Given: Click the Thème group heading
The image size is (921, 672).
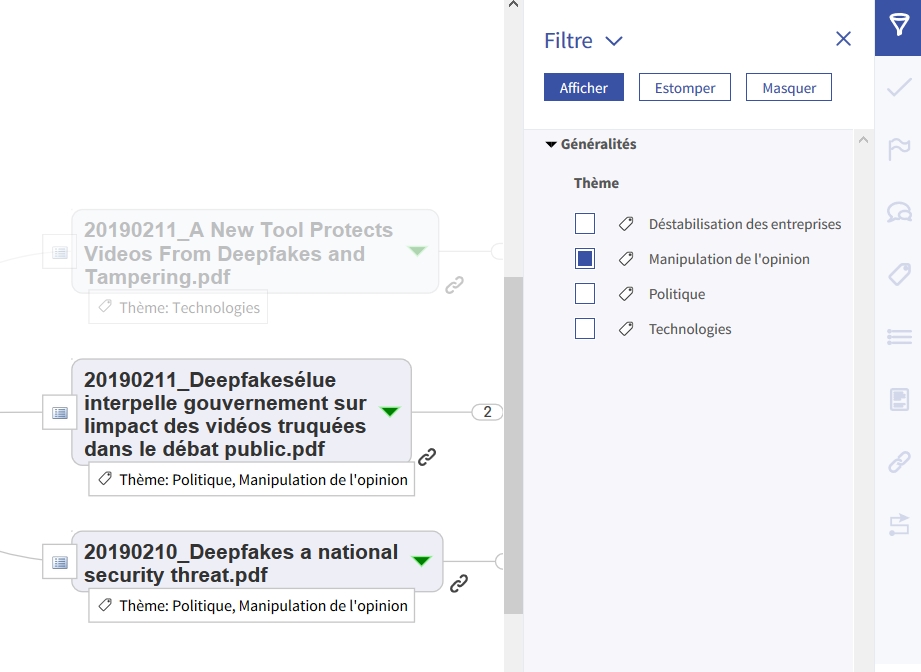Looking at the screenshot, I should [x=596, y=183].
